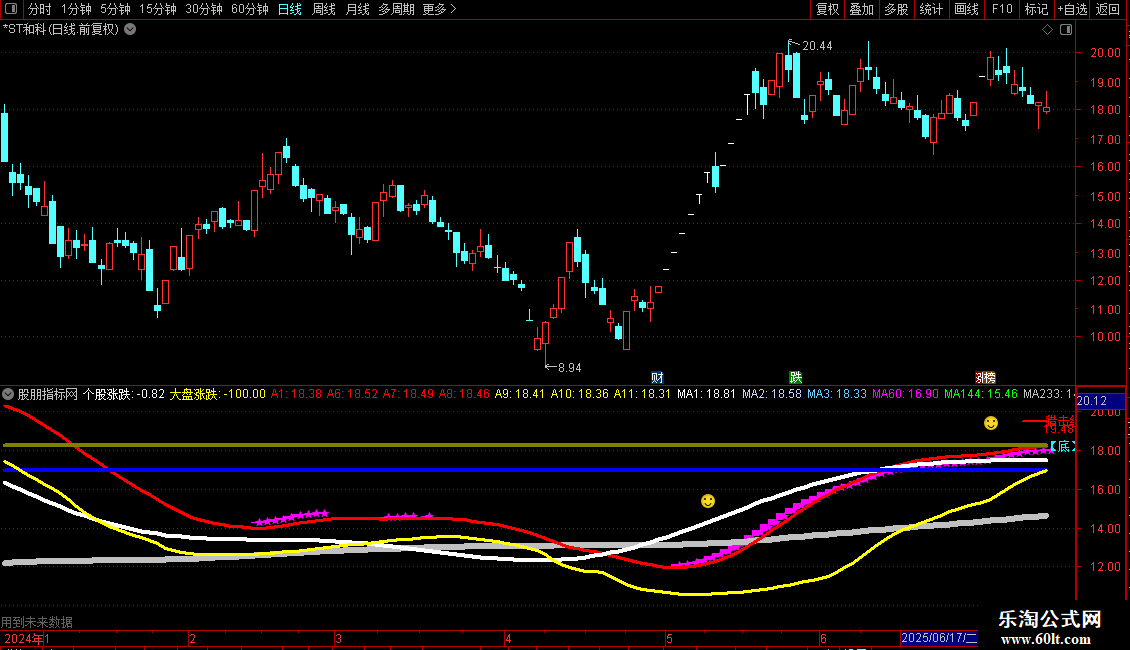Click the 20.44 high price label
The width and height of the screenshot is (1130, 650).
click(x=817, y=46)
